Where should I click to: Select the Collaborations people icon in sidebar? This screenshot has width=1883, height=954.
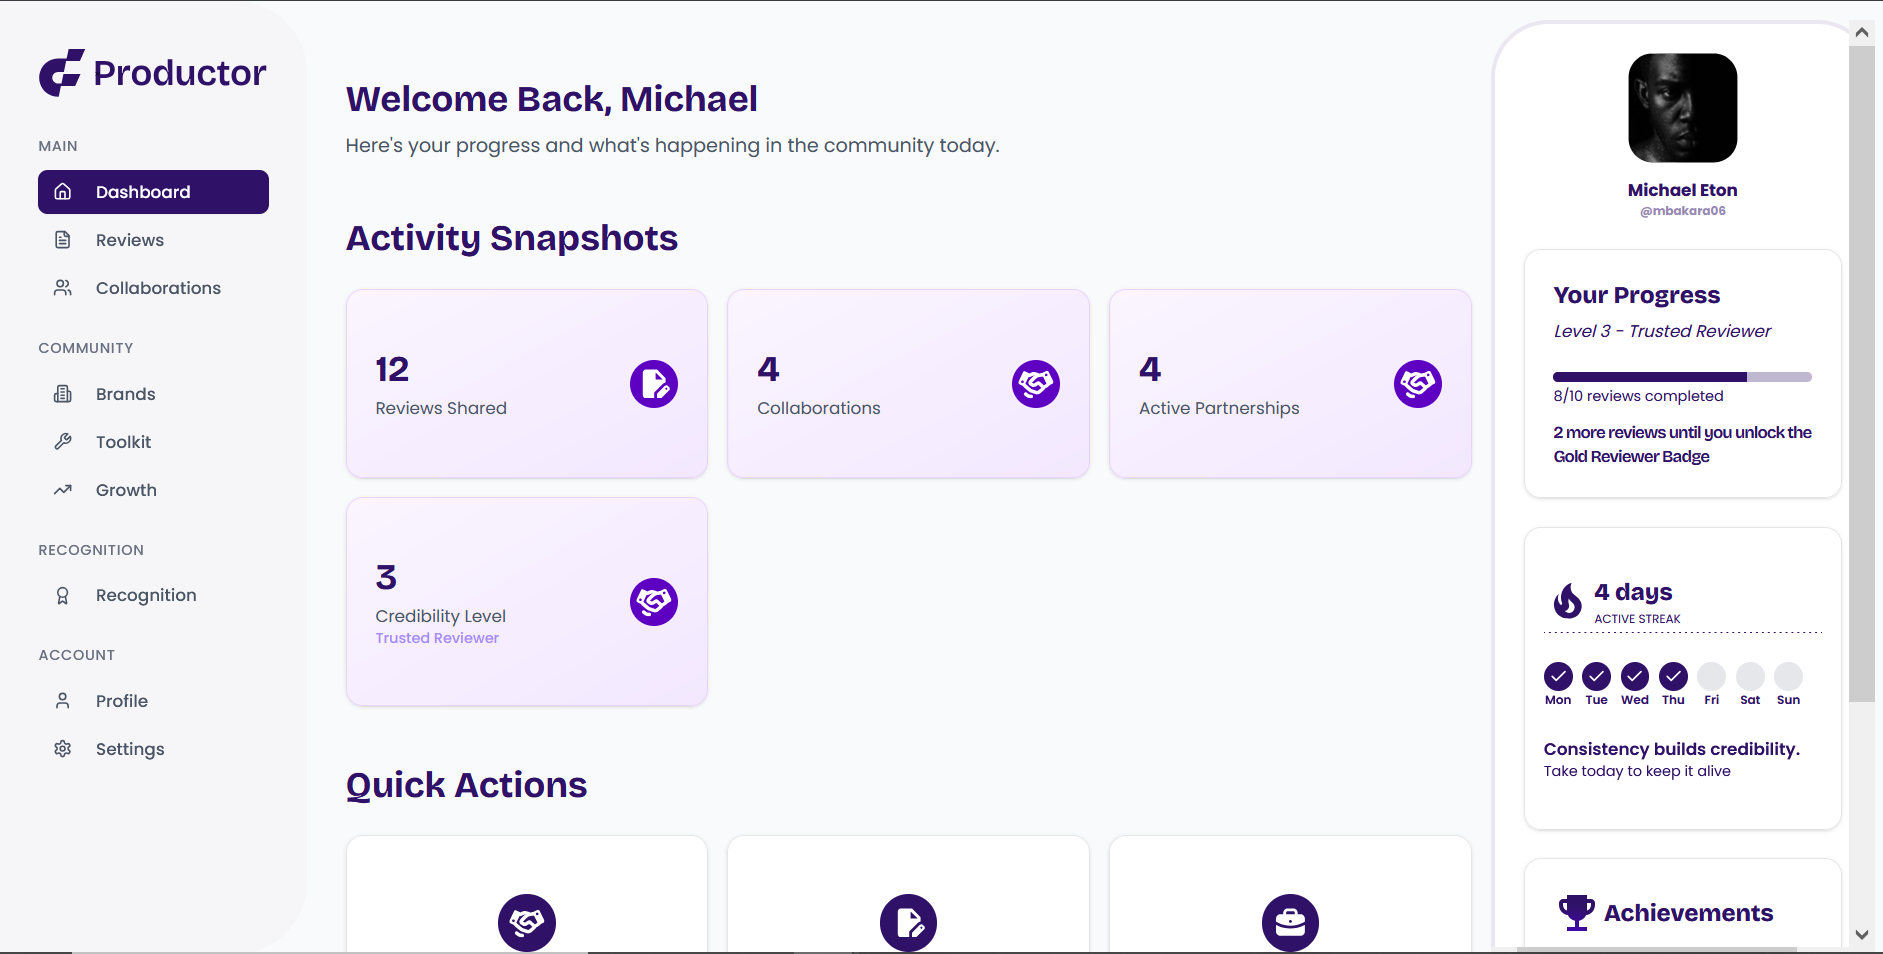tap(63, 287)
